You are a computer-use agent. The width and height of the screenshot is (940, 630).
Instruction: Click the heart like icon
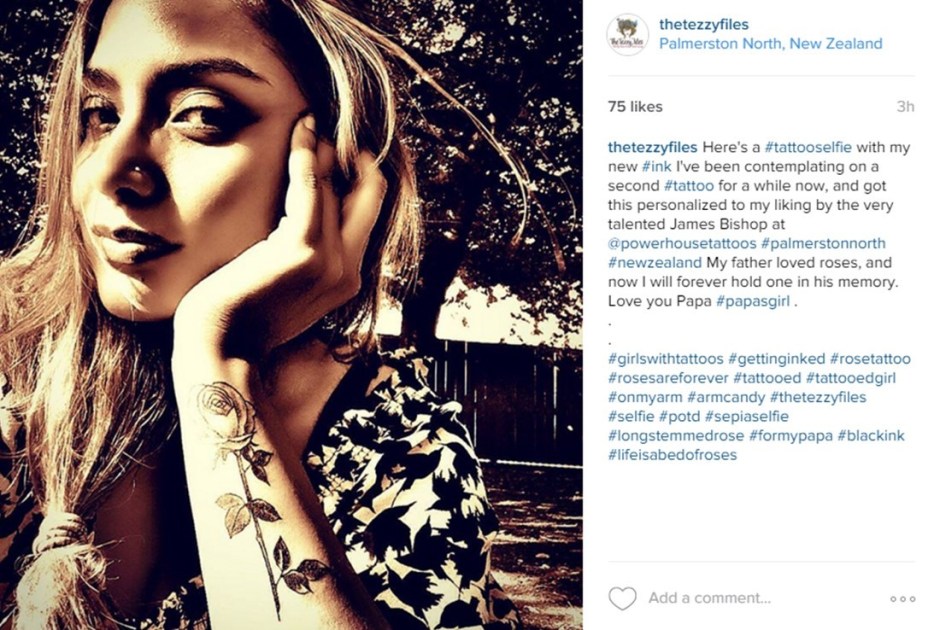coord(622,598)
